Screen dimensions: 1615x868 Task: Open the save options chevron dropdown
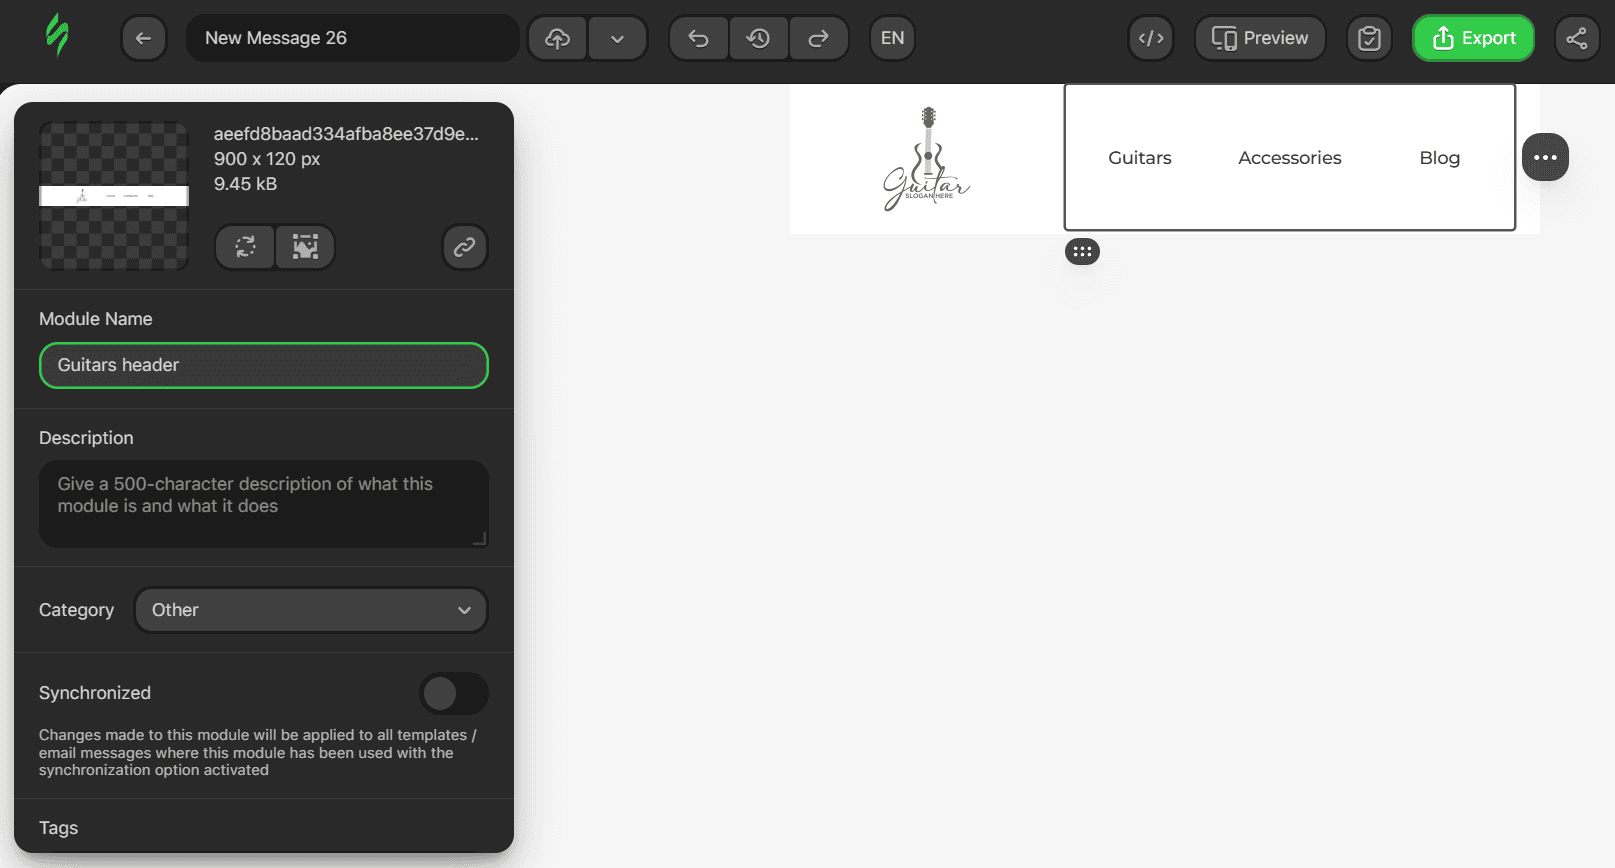point(617,38)
